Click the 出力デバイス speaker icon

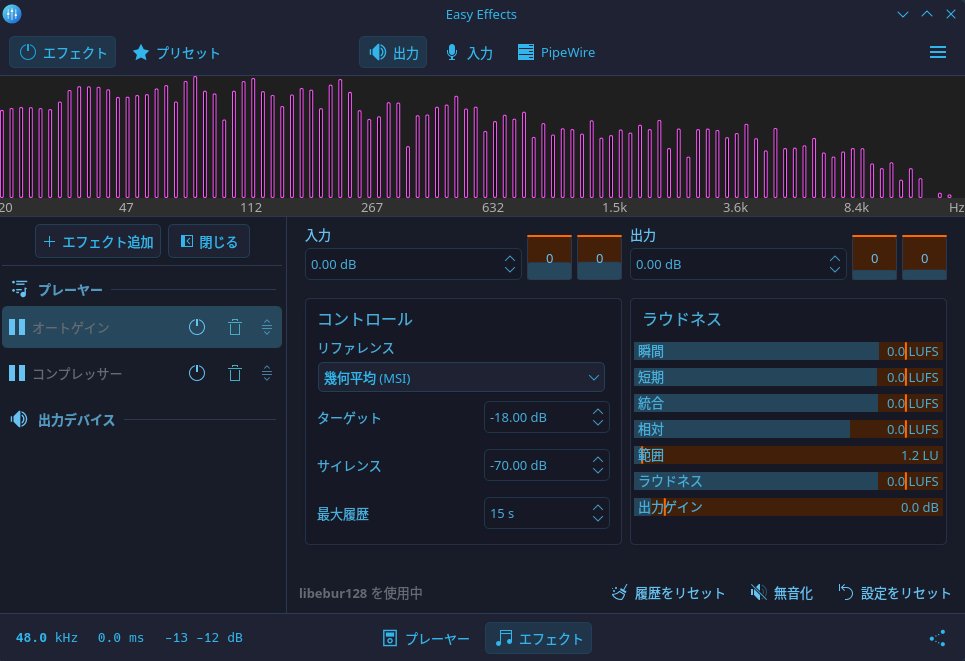[19, 420]
